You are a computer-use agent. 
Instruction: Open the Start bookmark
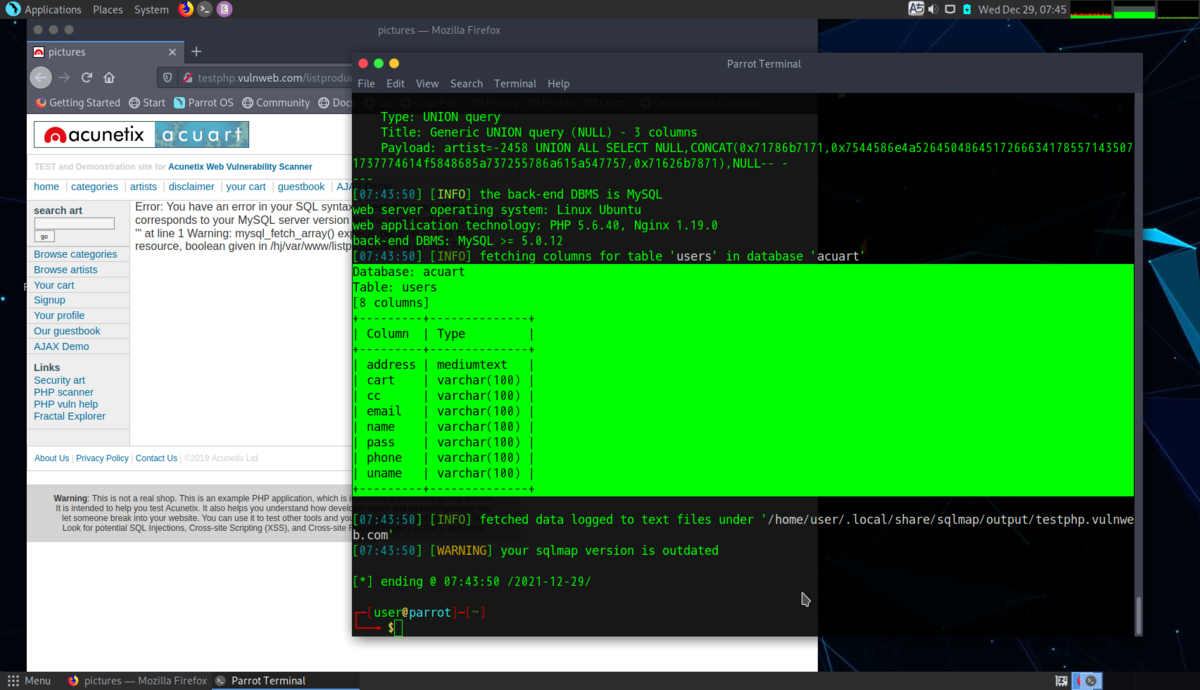coord(148,103)
